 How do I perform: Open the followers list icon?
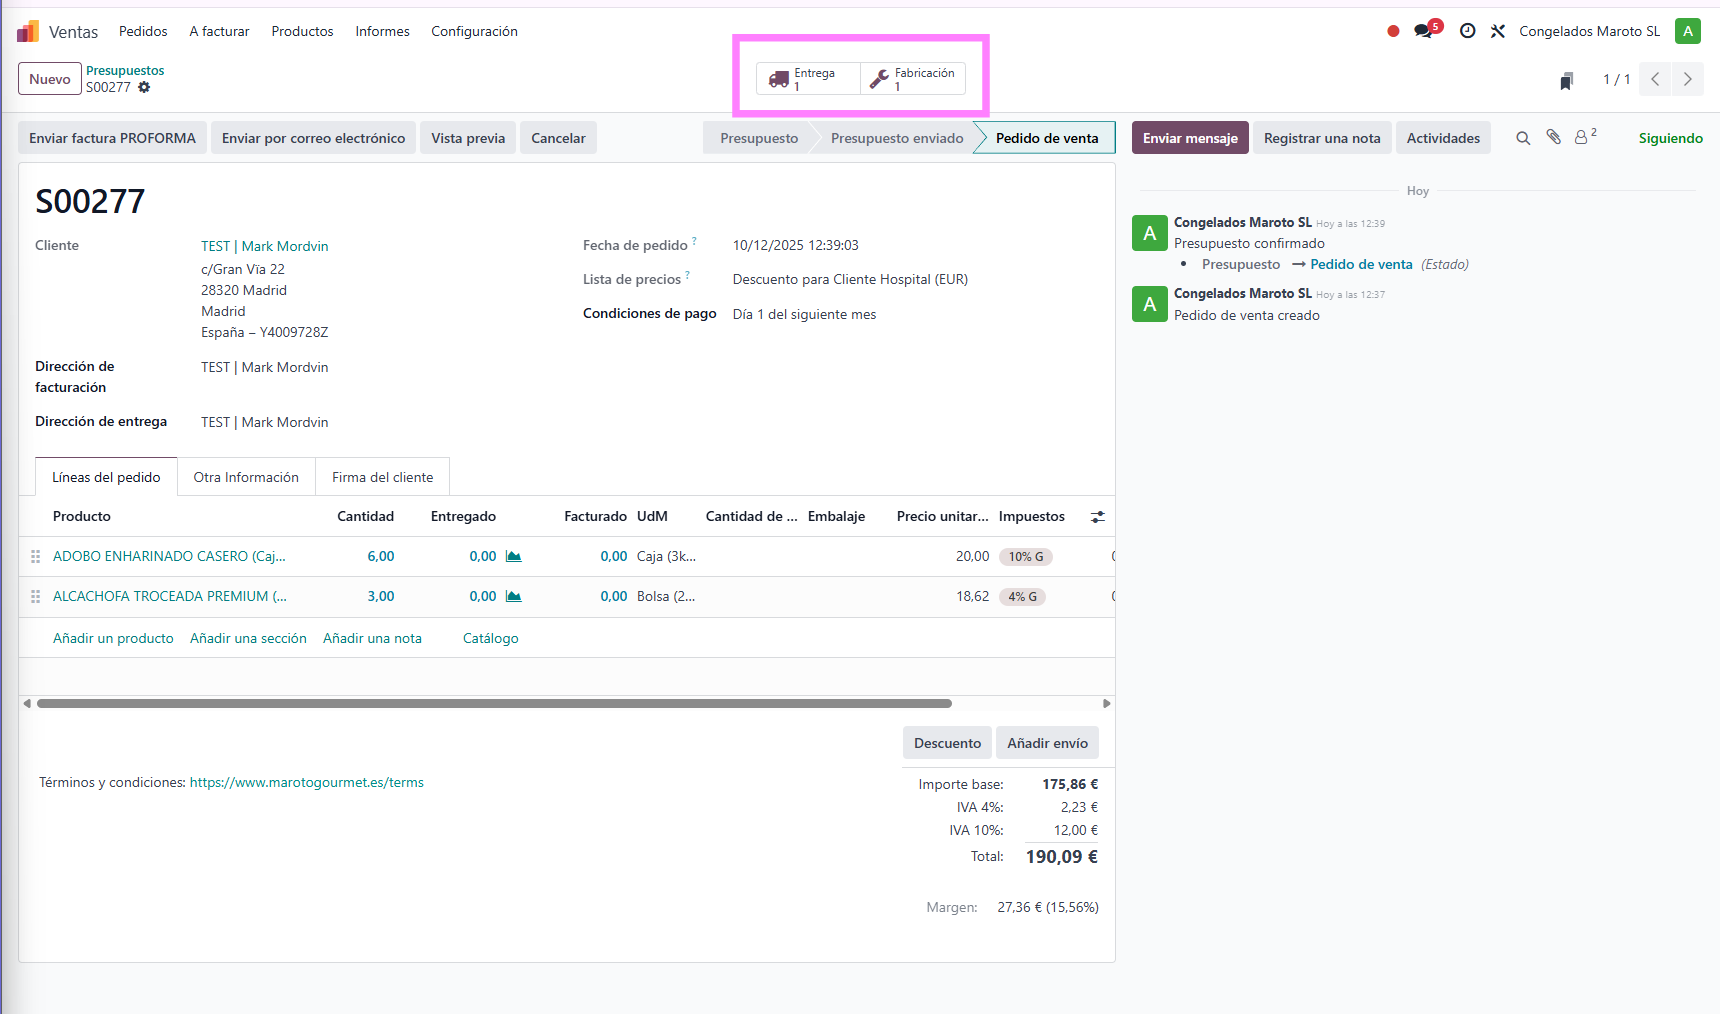click(x=1584, y=138)
